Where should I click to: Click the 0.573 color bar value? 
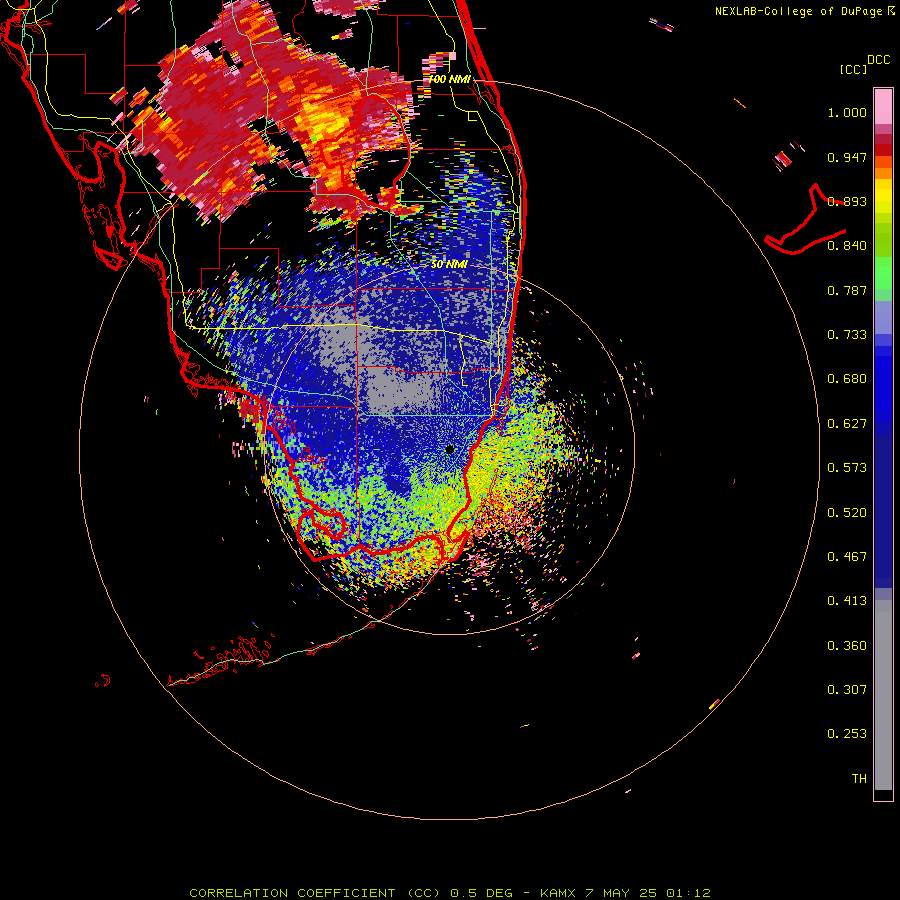(x=847, y=468)
